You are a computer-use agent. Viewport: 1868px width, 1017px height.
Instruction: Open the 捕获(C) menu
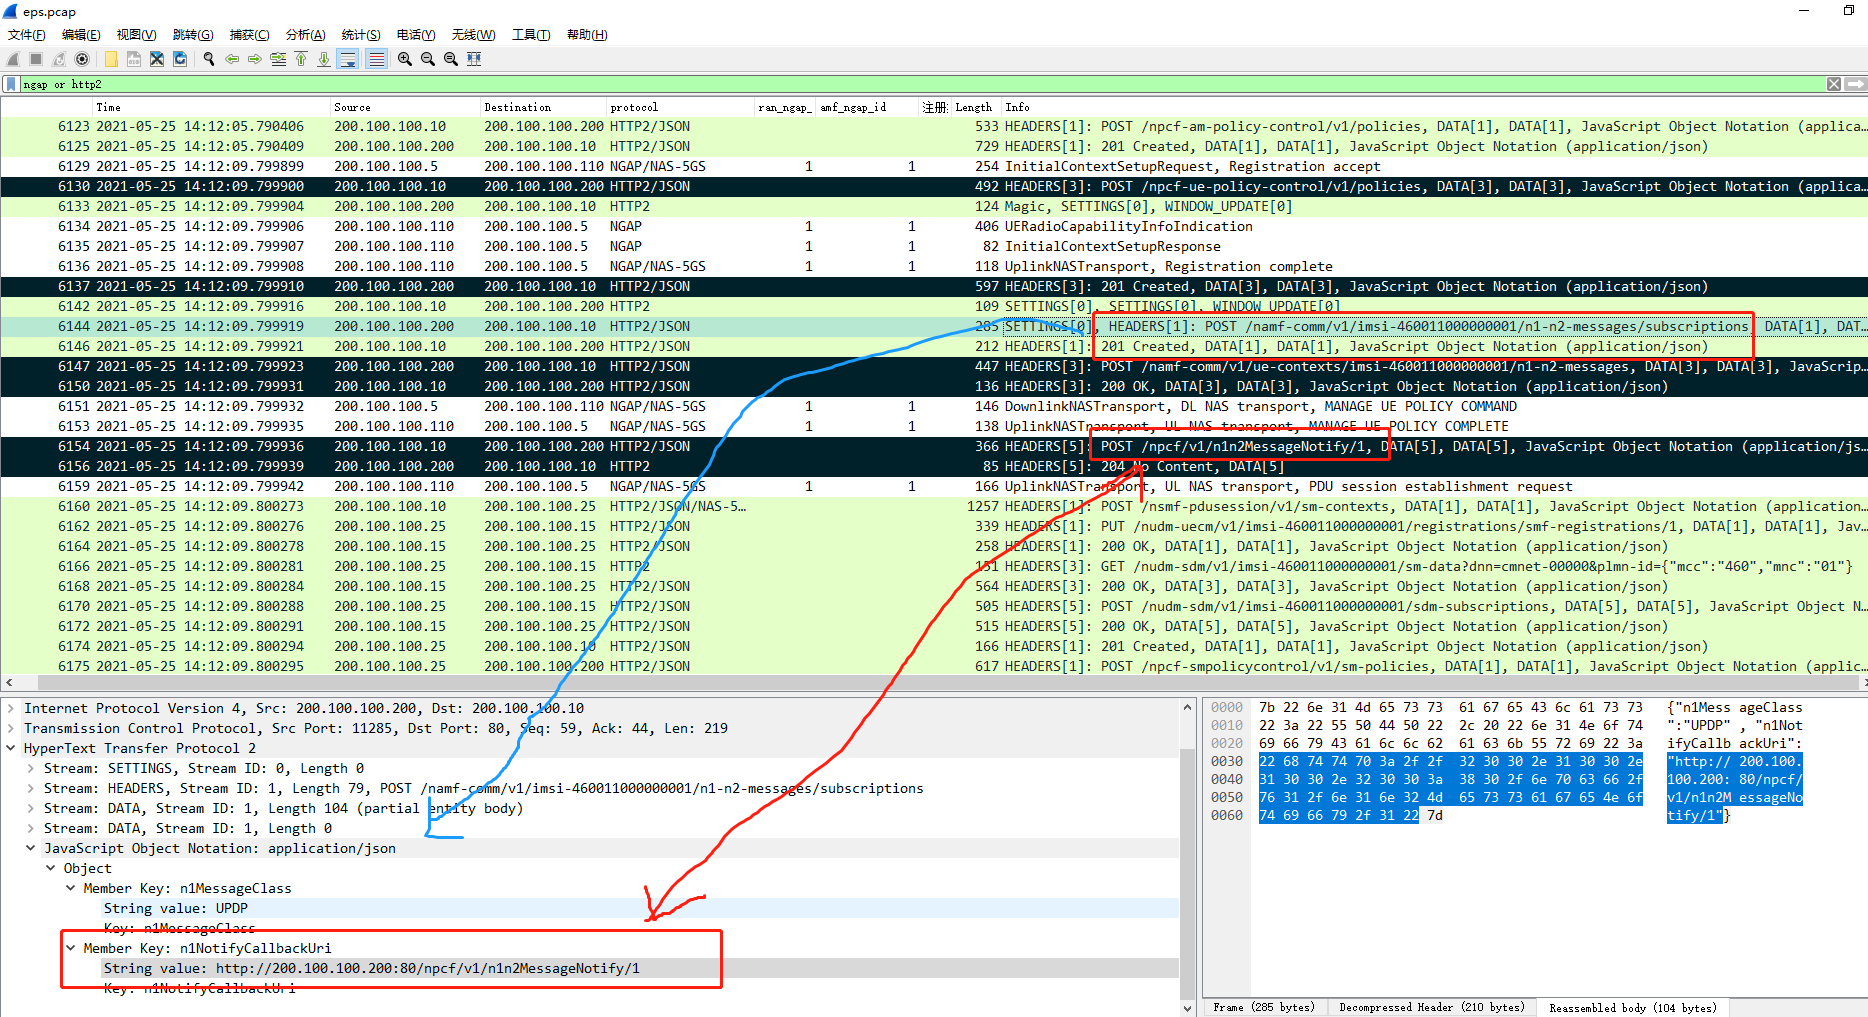(250, 35)
